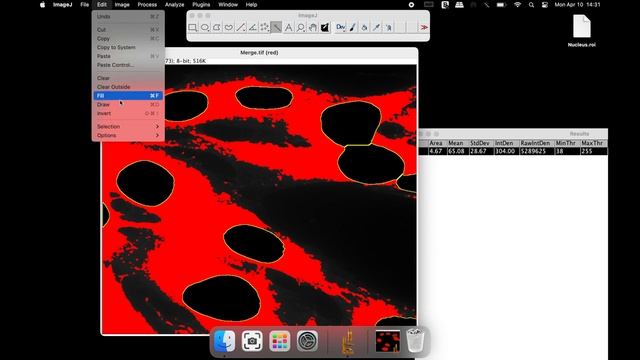Open the Apple menu
This screenshot has height=360, width=640.
(x=42, y=5)
